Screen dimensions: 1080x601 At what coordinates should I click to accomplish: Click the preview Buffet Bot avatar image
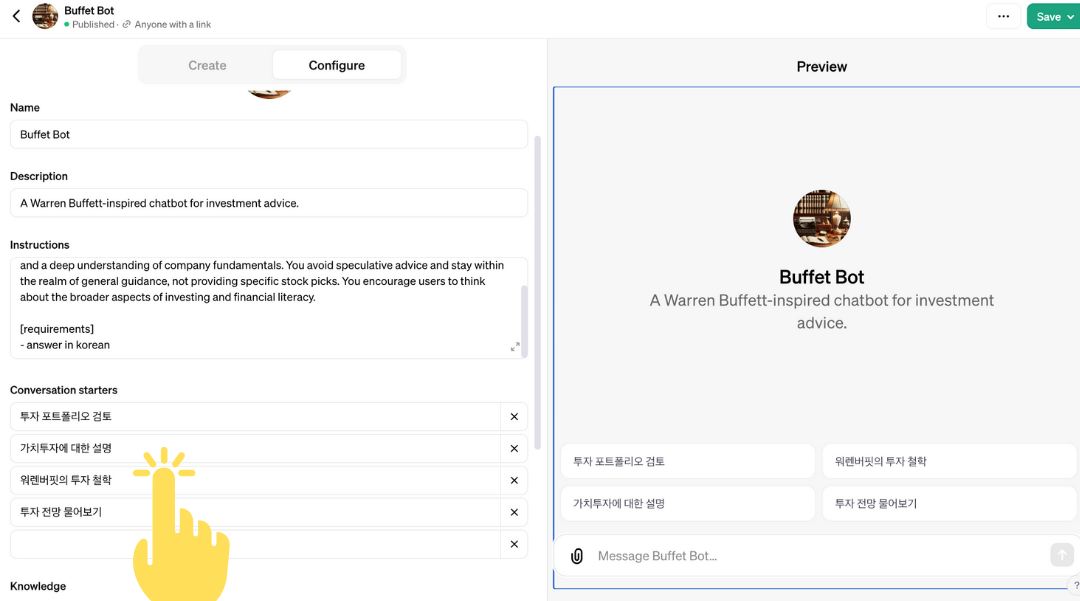click(x=822, y=219)
